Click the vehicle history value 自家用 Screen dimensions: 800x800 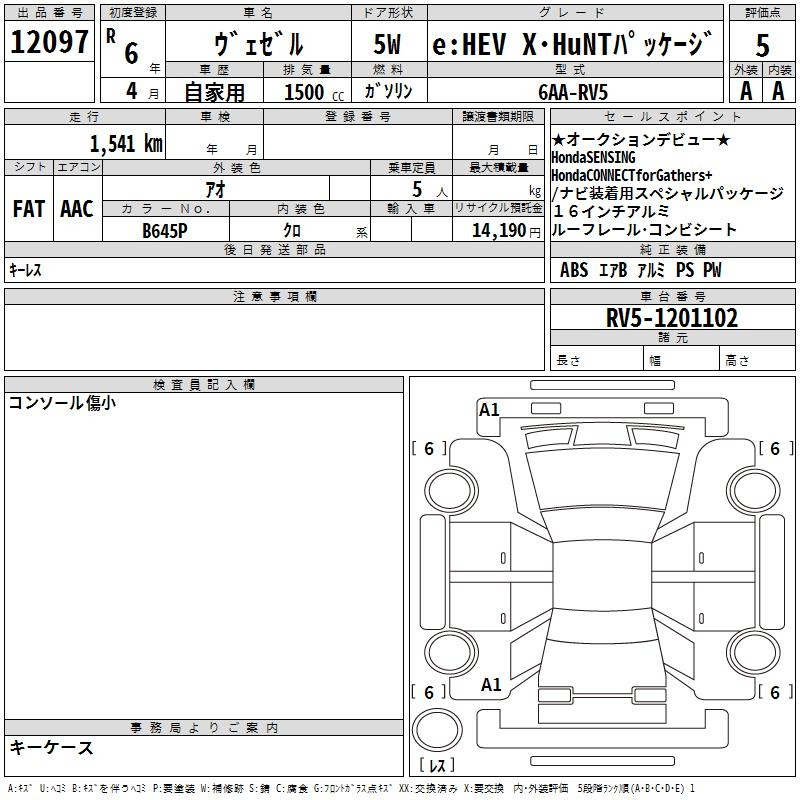214,92
